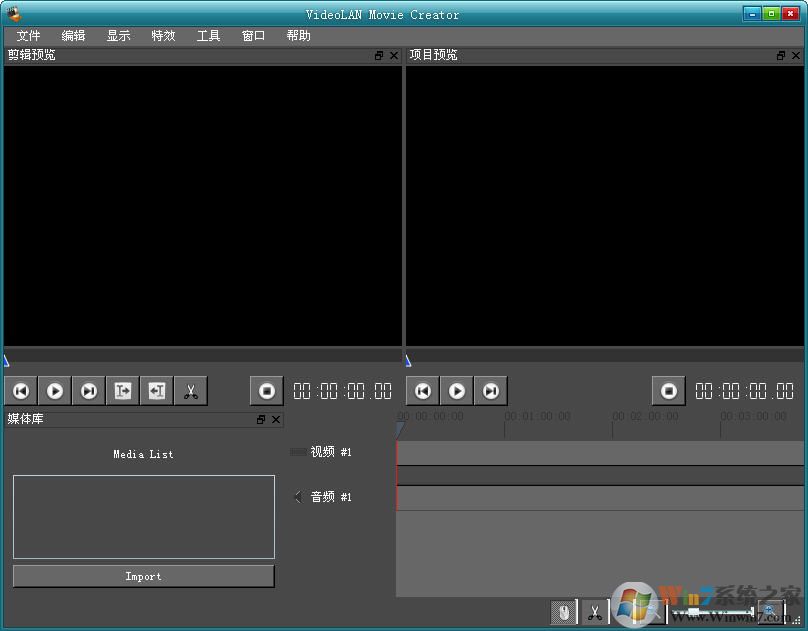This screenshot has width=808, height=631.
Task: Select the scissors cut tool in clip preview toolbar
Action: [190, 390]
